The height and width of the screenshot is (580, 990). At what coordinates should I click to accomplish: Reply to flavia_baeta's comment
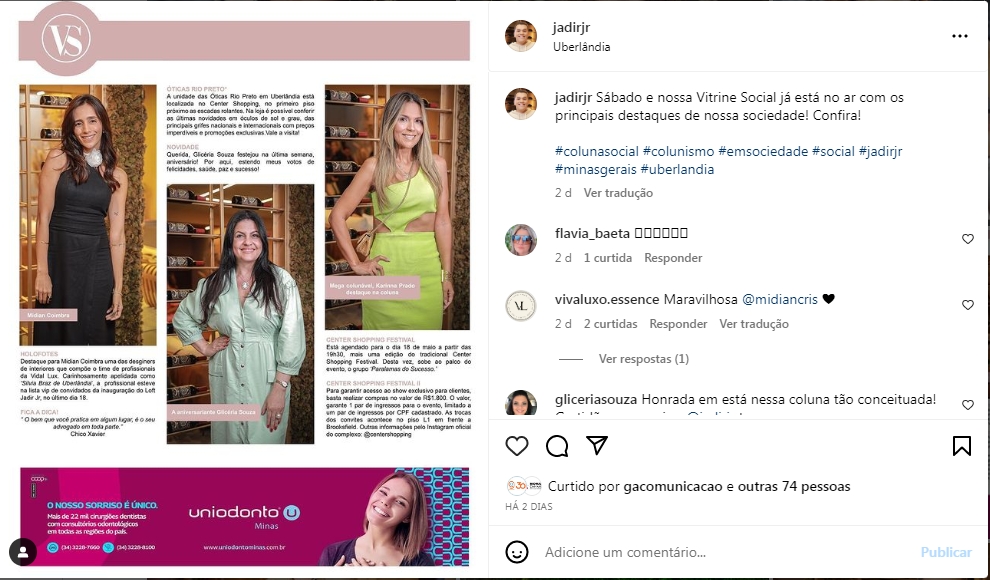(x=673, y=258)
